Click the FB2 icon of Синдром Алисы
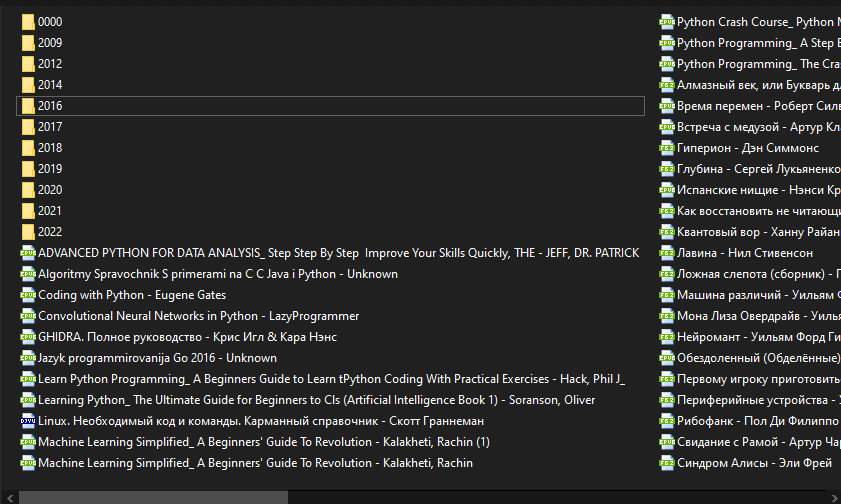The height and width of the screenshot is (504, 841). coord(667,463)
